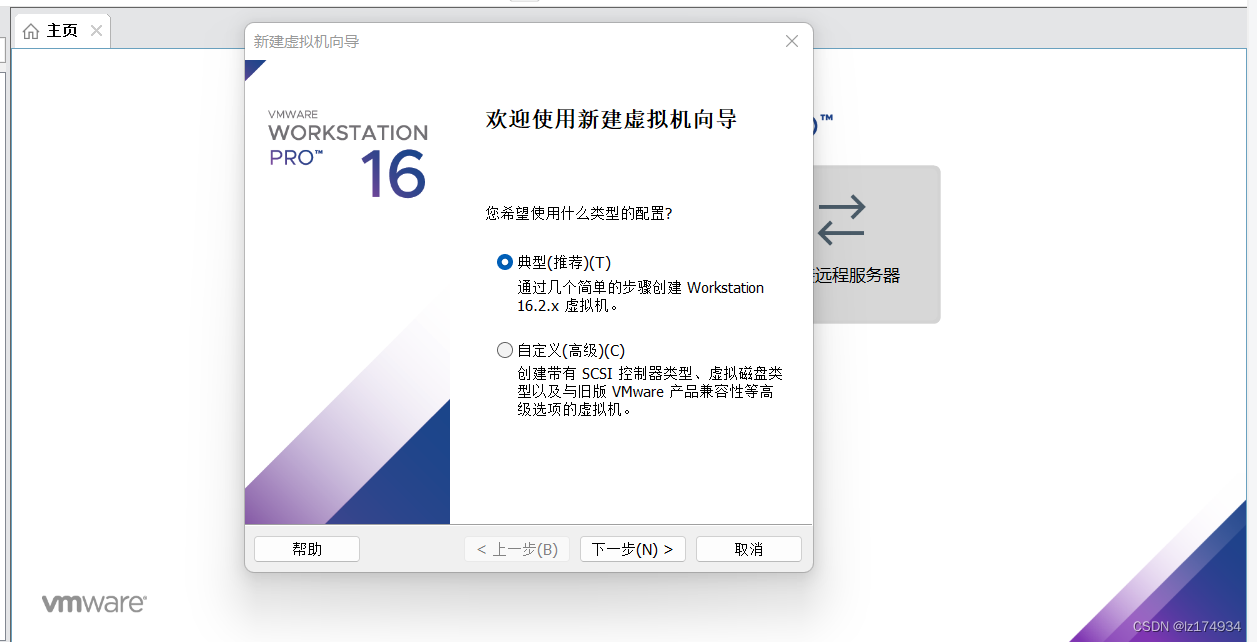Click the 您希望使用什么类型的配置? prompt text

tap(578, 213)
